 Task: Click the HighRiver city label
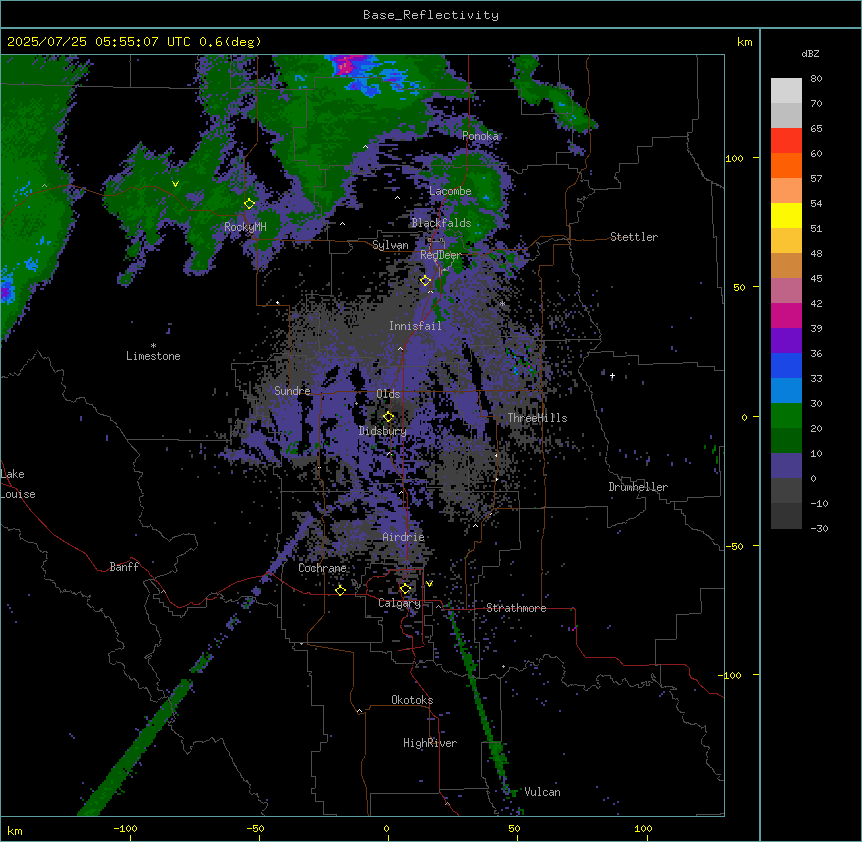pos(430,743)
